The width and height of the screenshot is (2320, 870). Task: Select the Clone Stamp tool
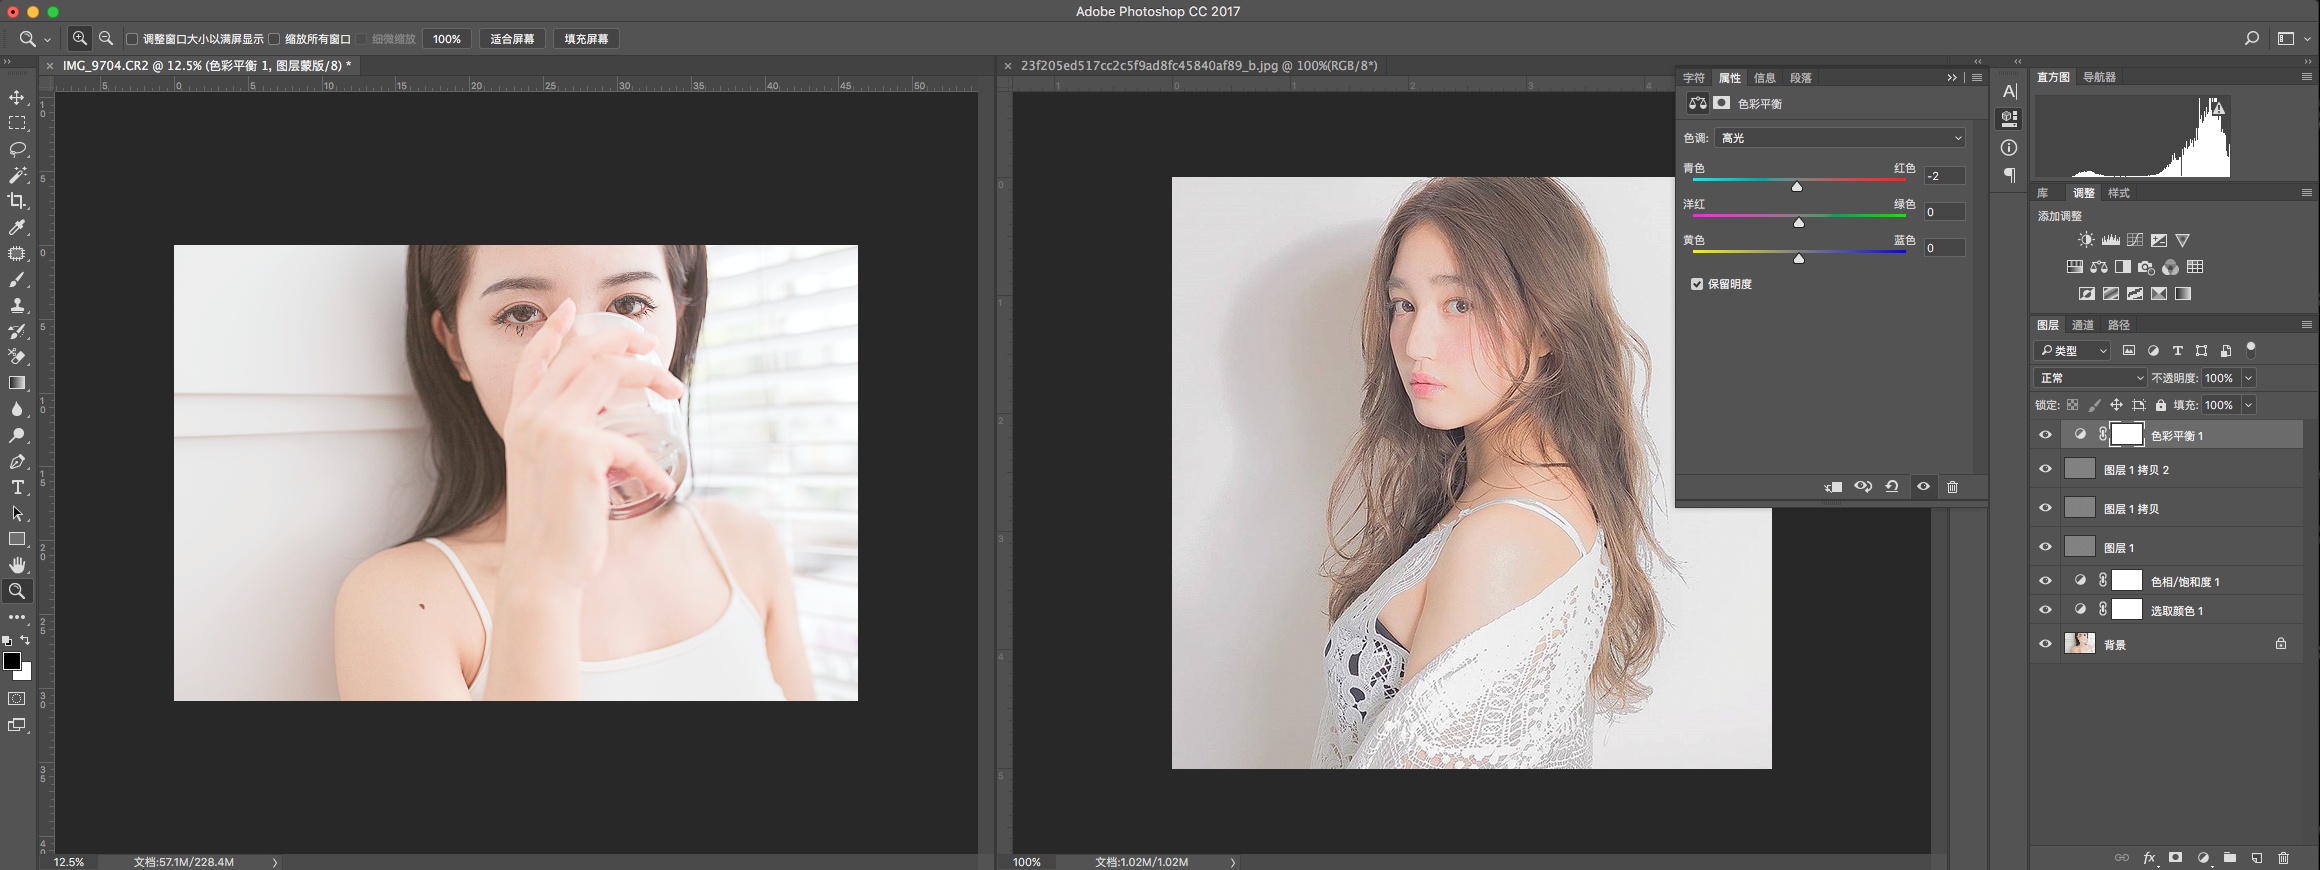(17, 305)
